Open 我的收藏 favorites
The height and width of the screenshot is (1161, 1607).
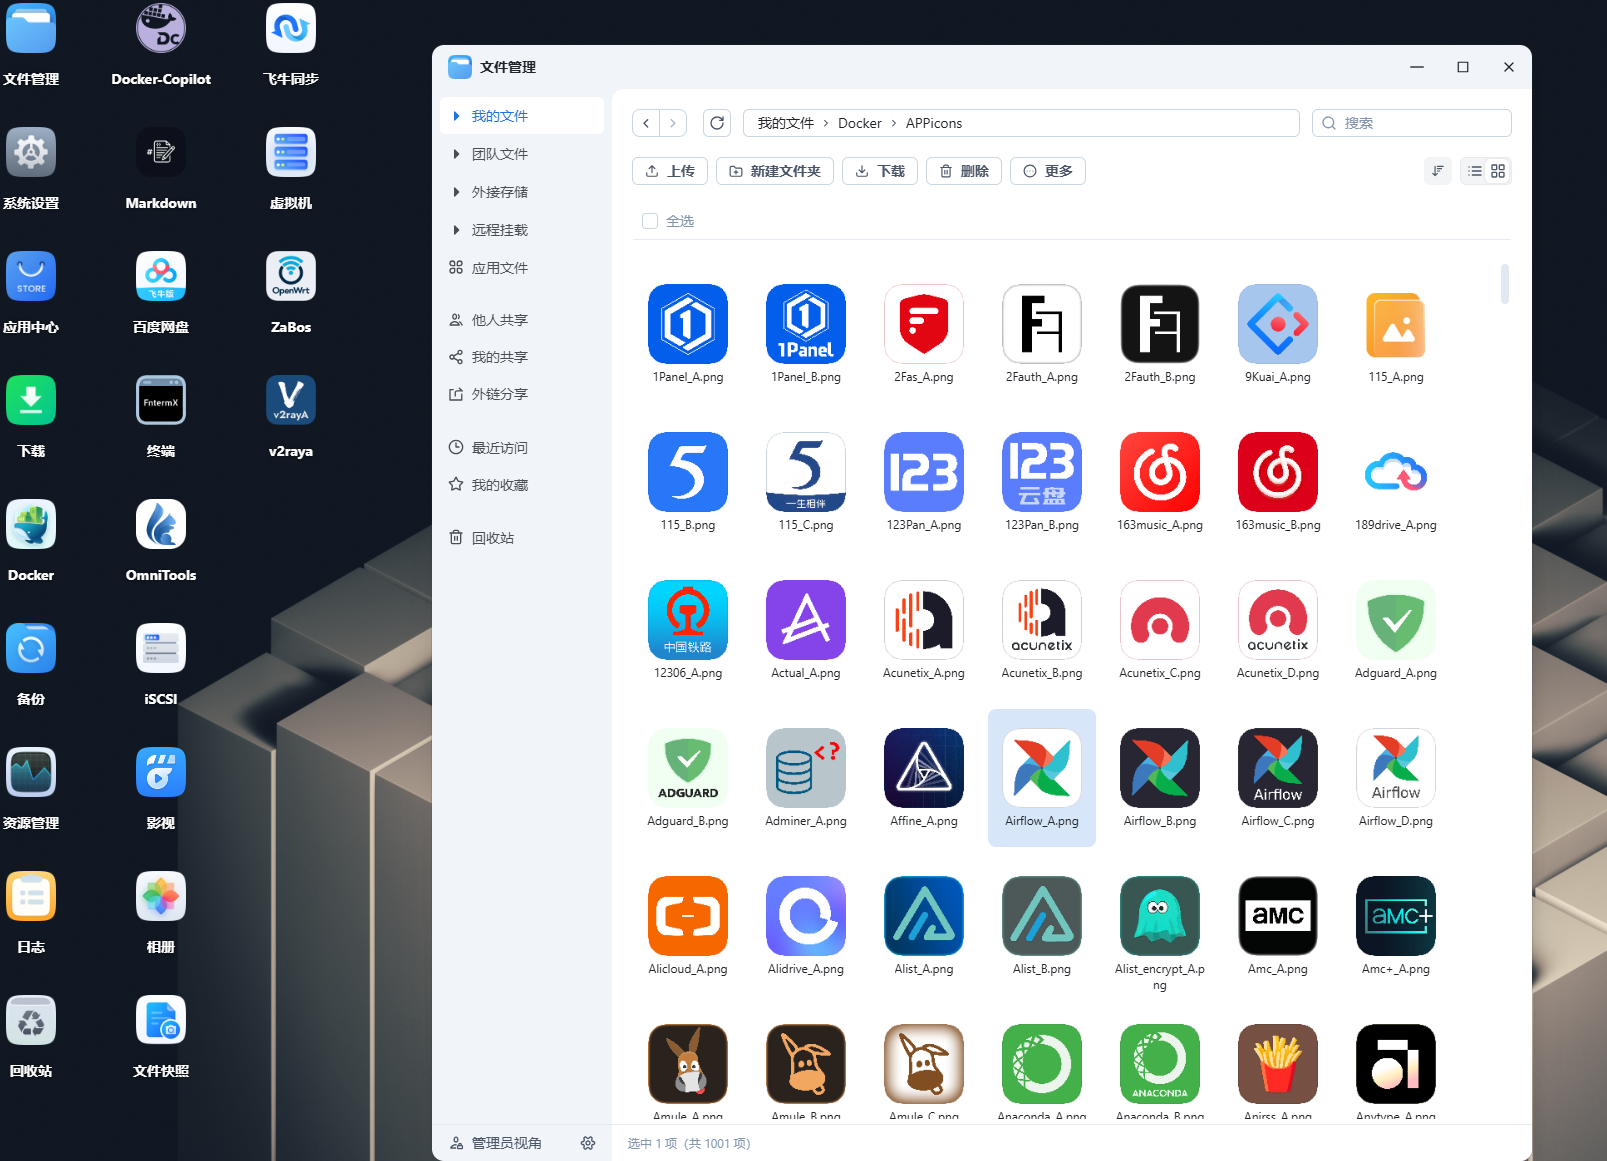tap(522, 485)
